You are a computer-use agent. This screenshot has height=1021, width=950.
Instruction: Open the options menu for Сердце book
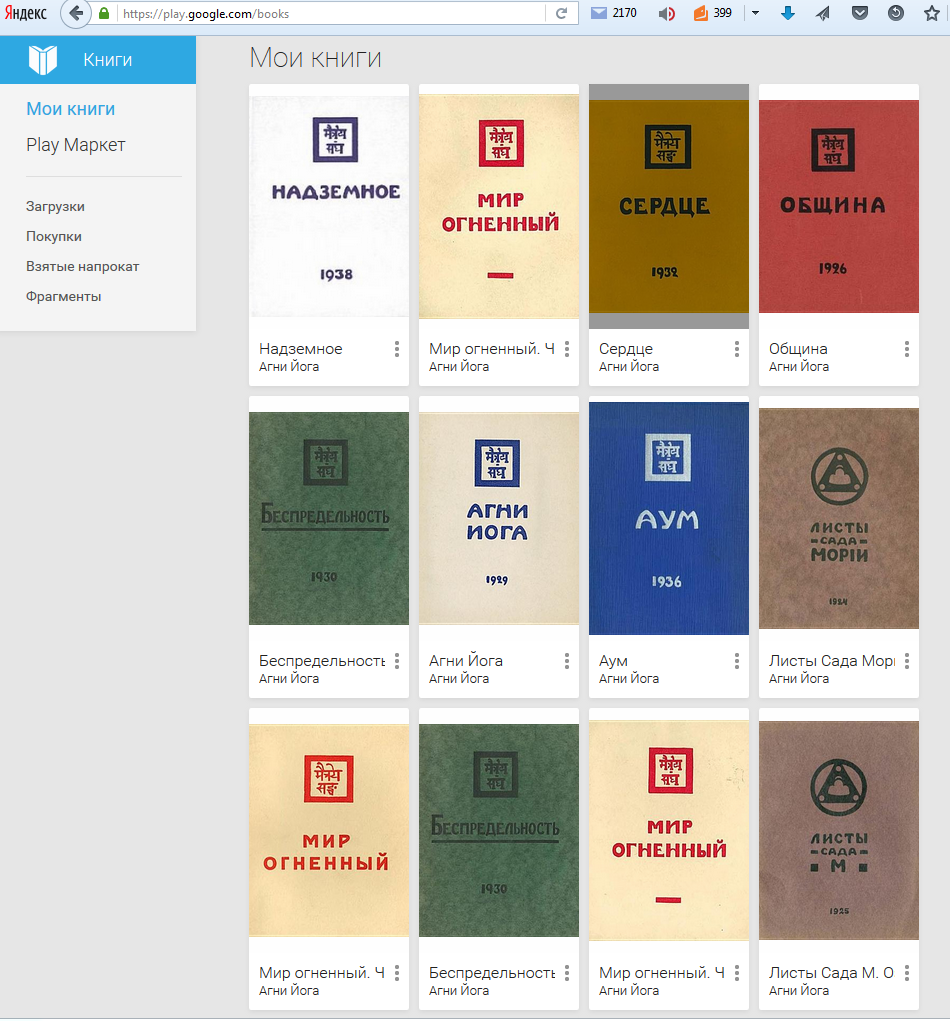[x=737, y=349]
